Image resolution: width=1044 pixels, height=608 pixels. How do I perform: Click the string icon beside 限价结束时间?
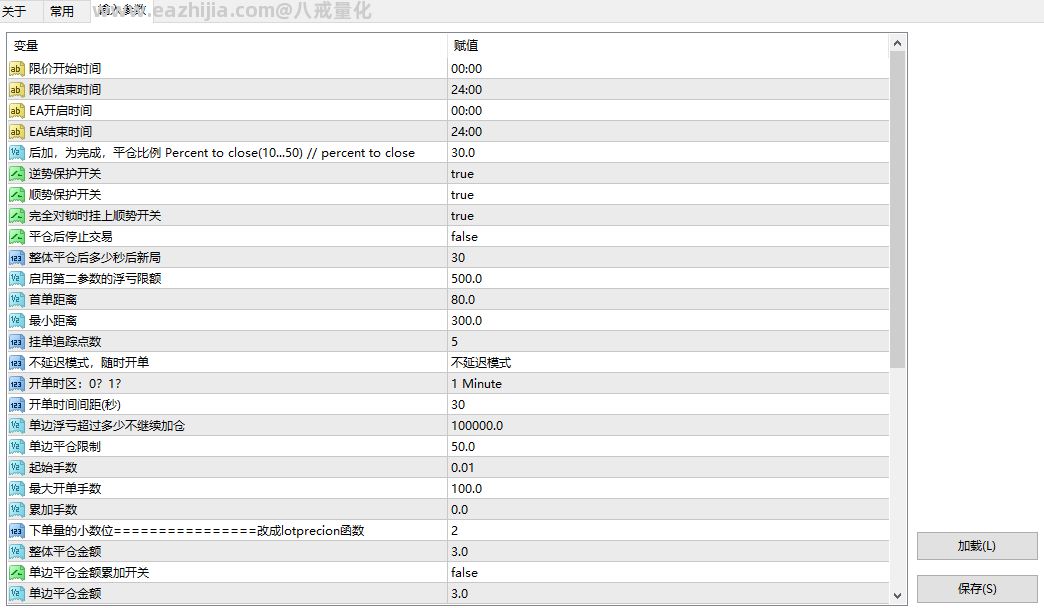[17, 89]
